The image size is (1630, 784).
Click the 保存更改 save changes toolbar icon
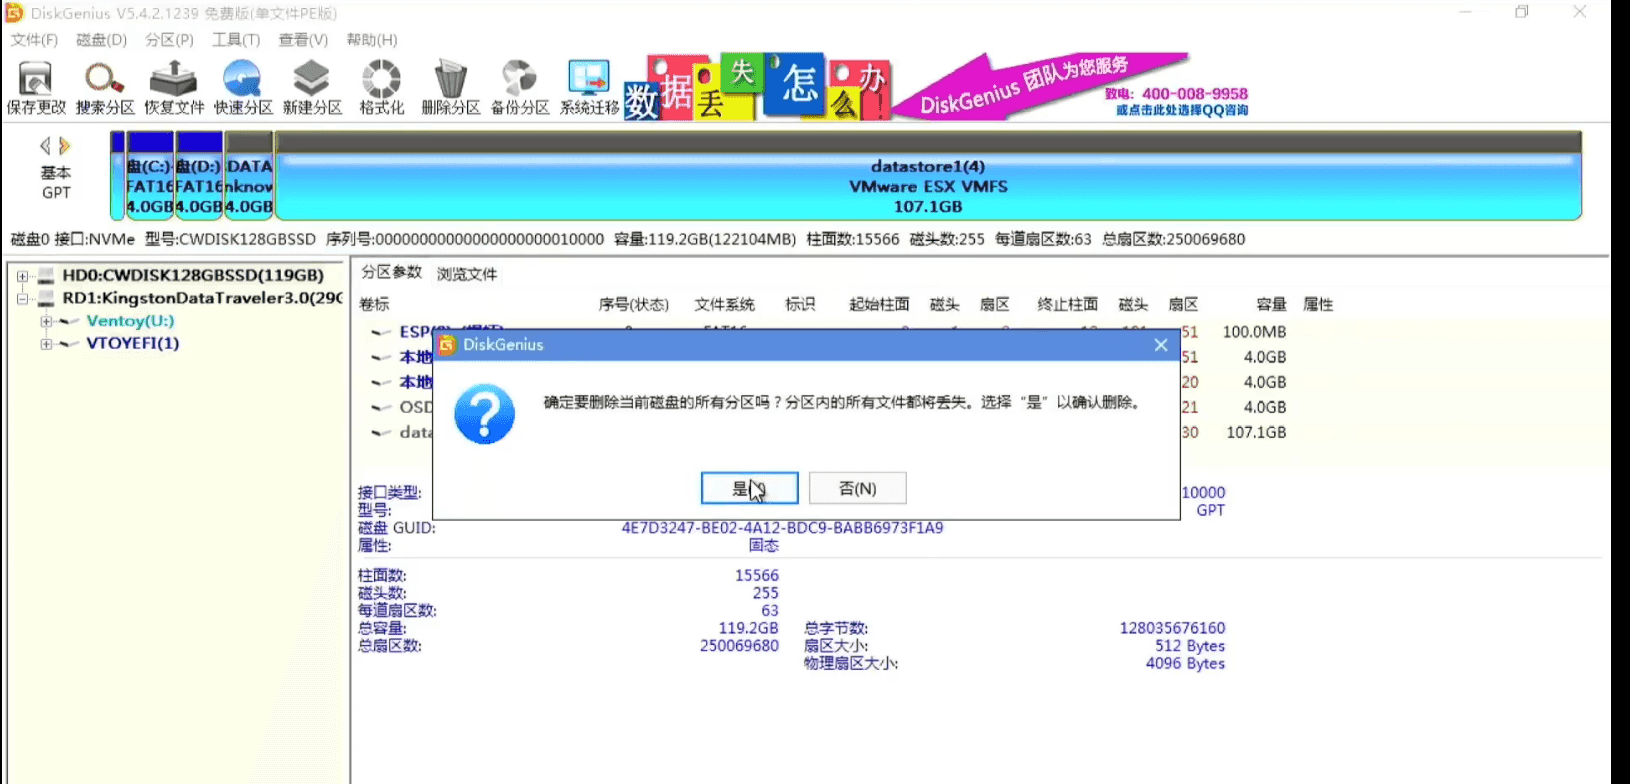[x=36, y=87]
